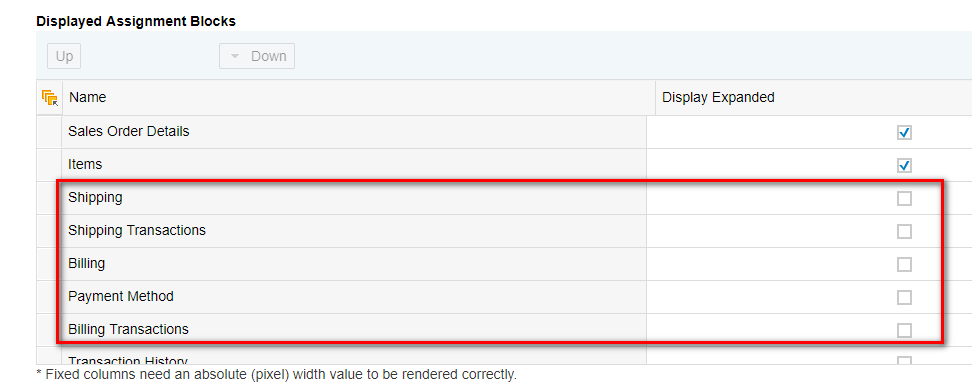Enable Display Expanded for Payment Method
Image resolution: width=972 pixels, height=384 pixels.
(904, 297)
